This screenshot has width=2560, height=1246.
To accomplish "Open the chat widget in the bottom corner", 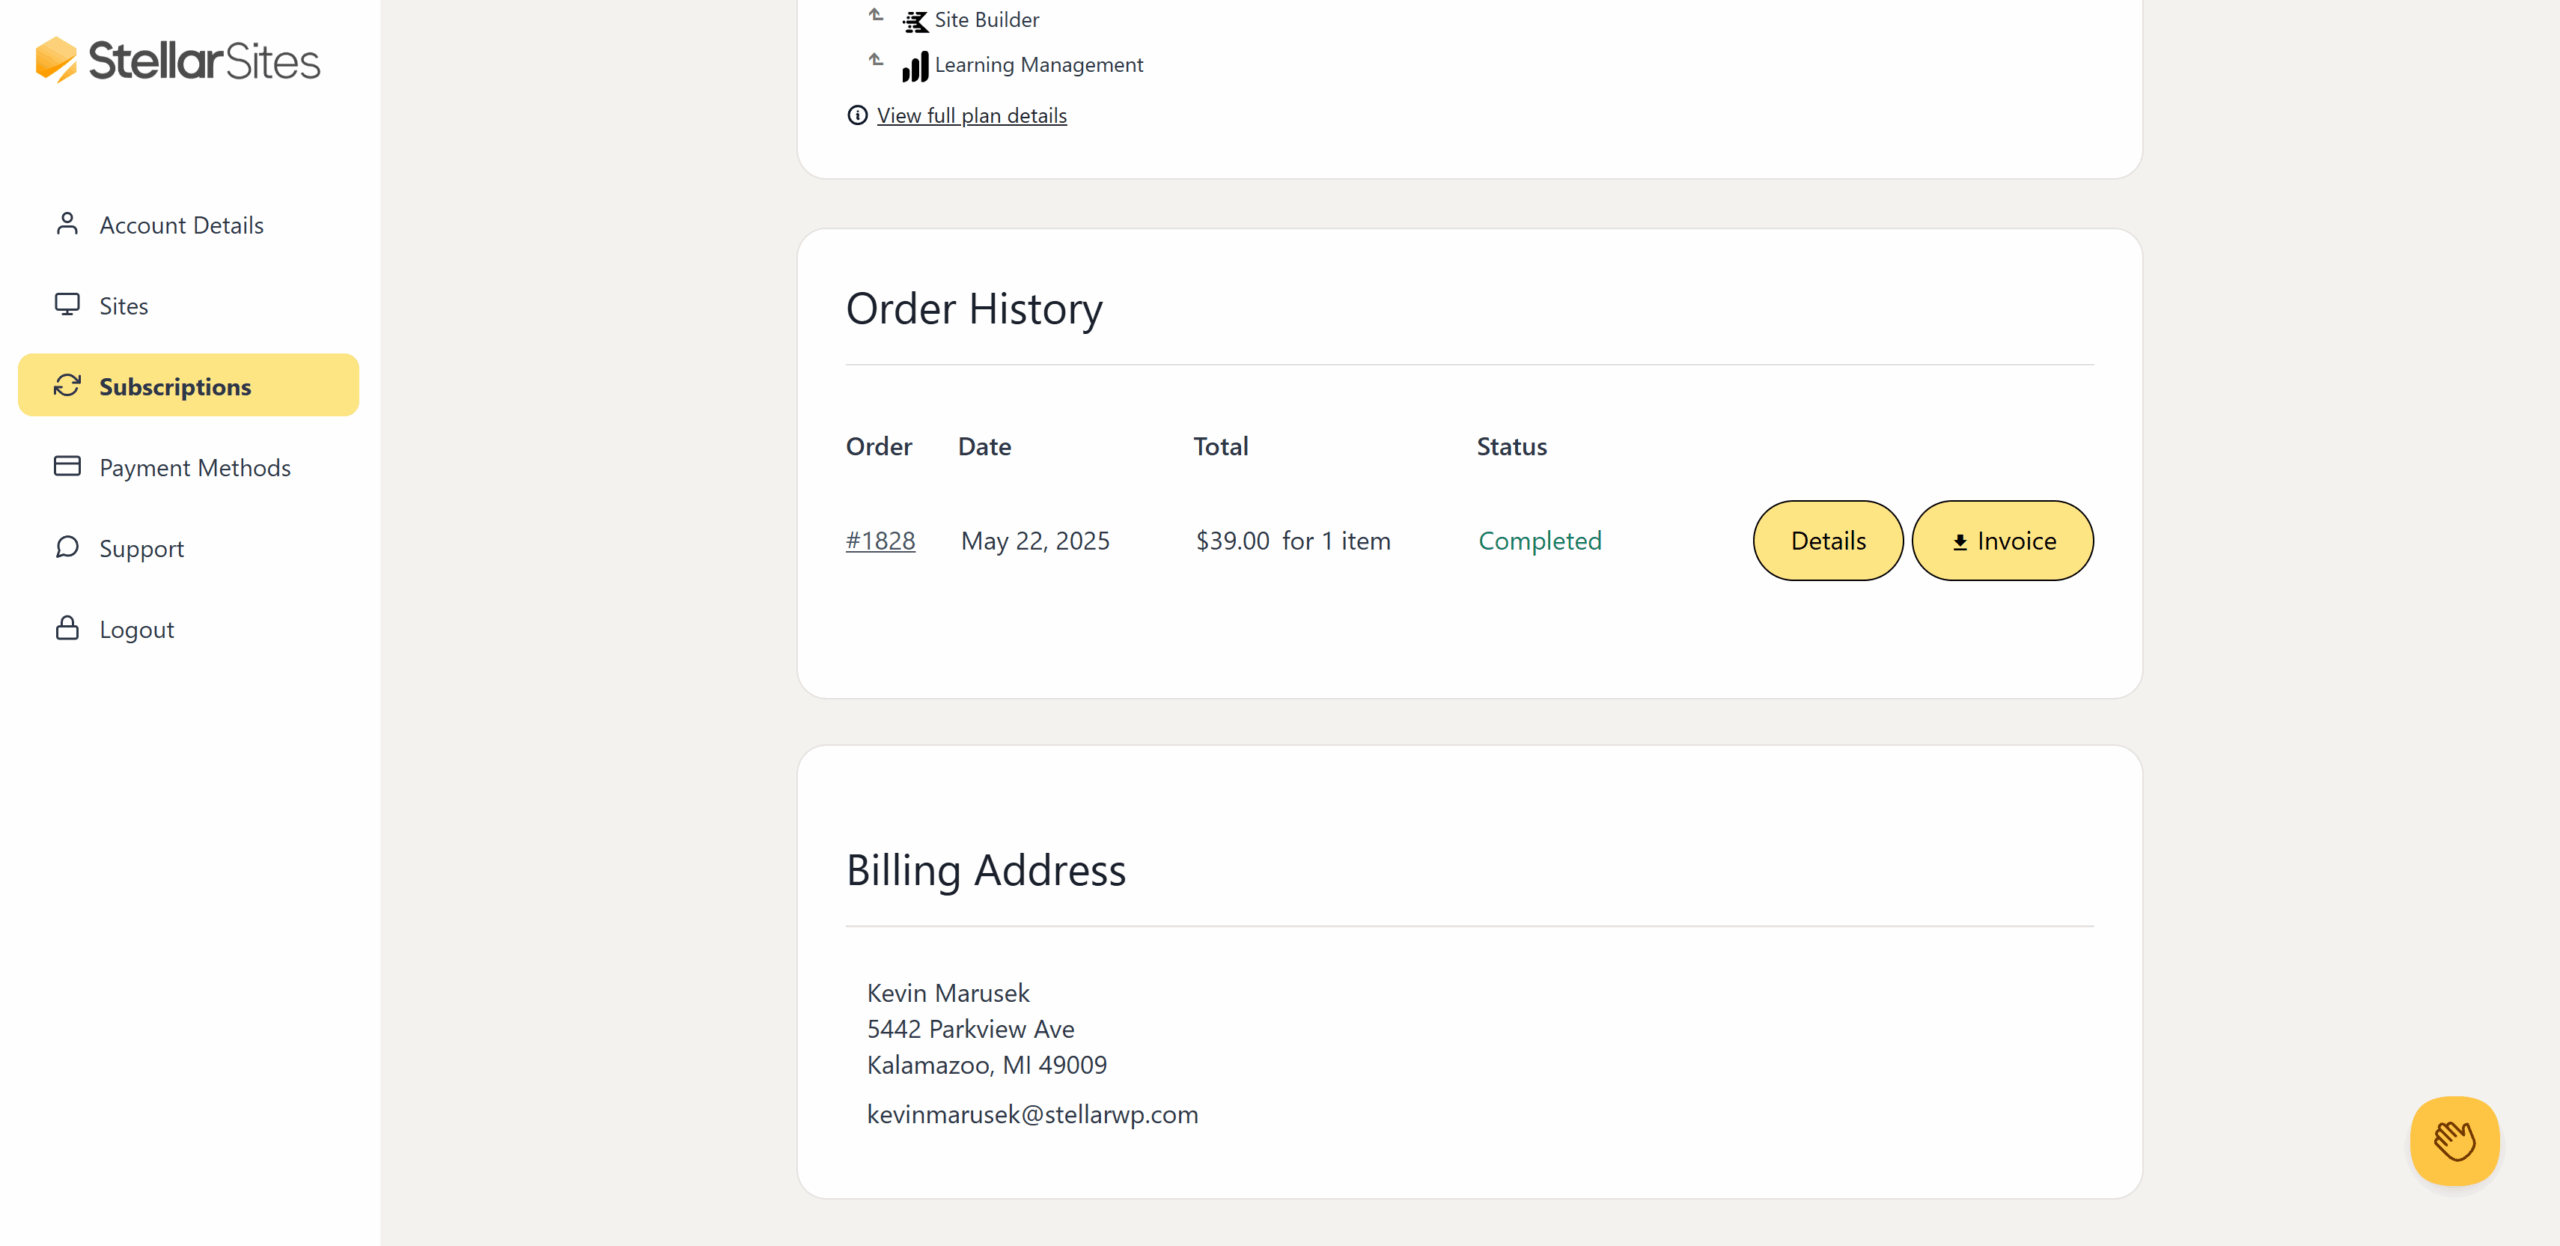I will 2455,1141.
